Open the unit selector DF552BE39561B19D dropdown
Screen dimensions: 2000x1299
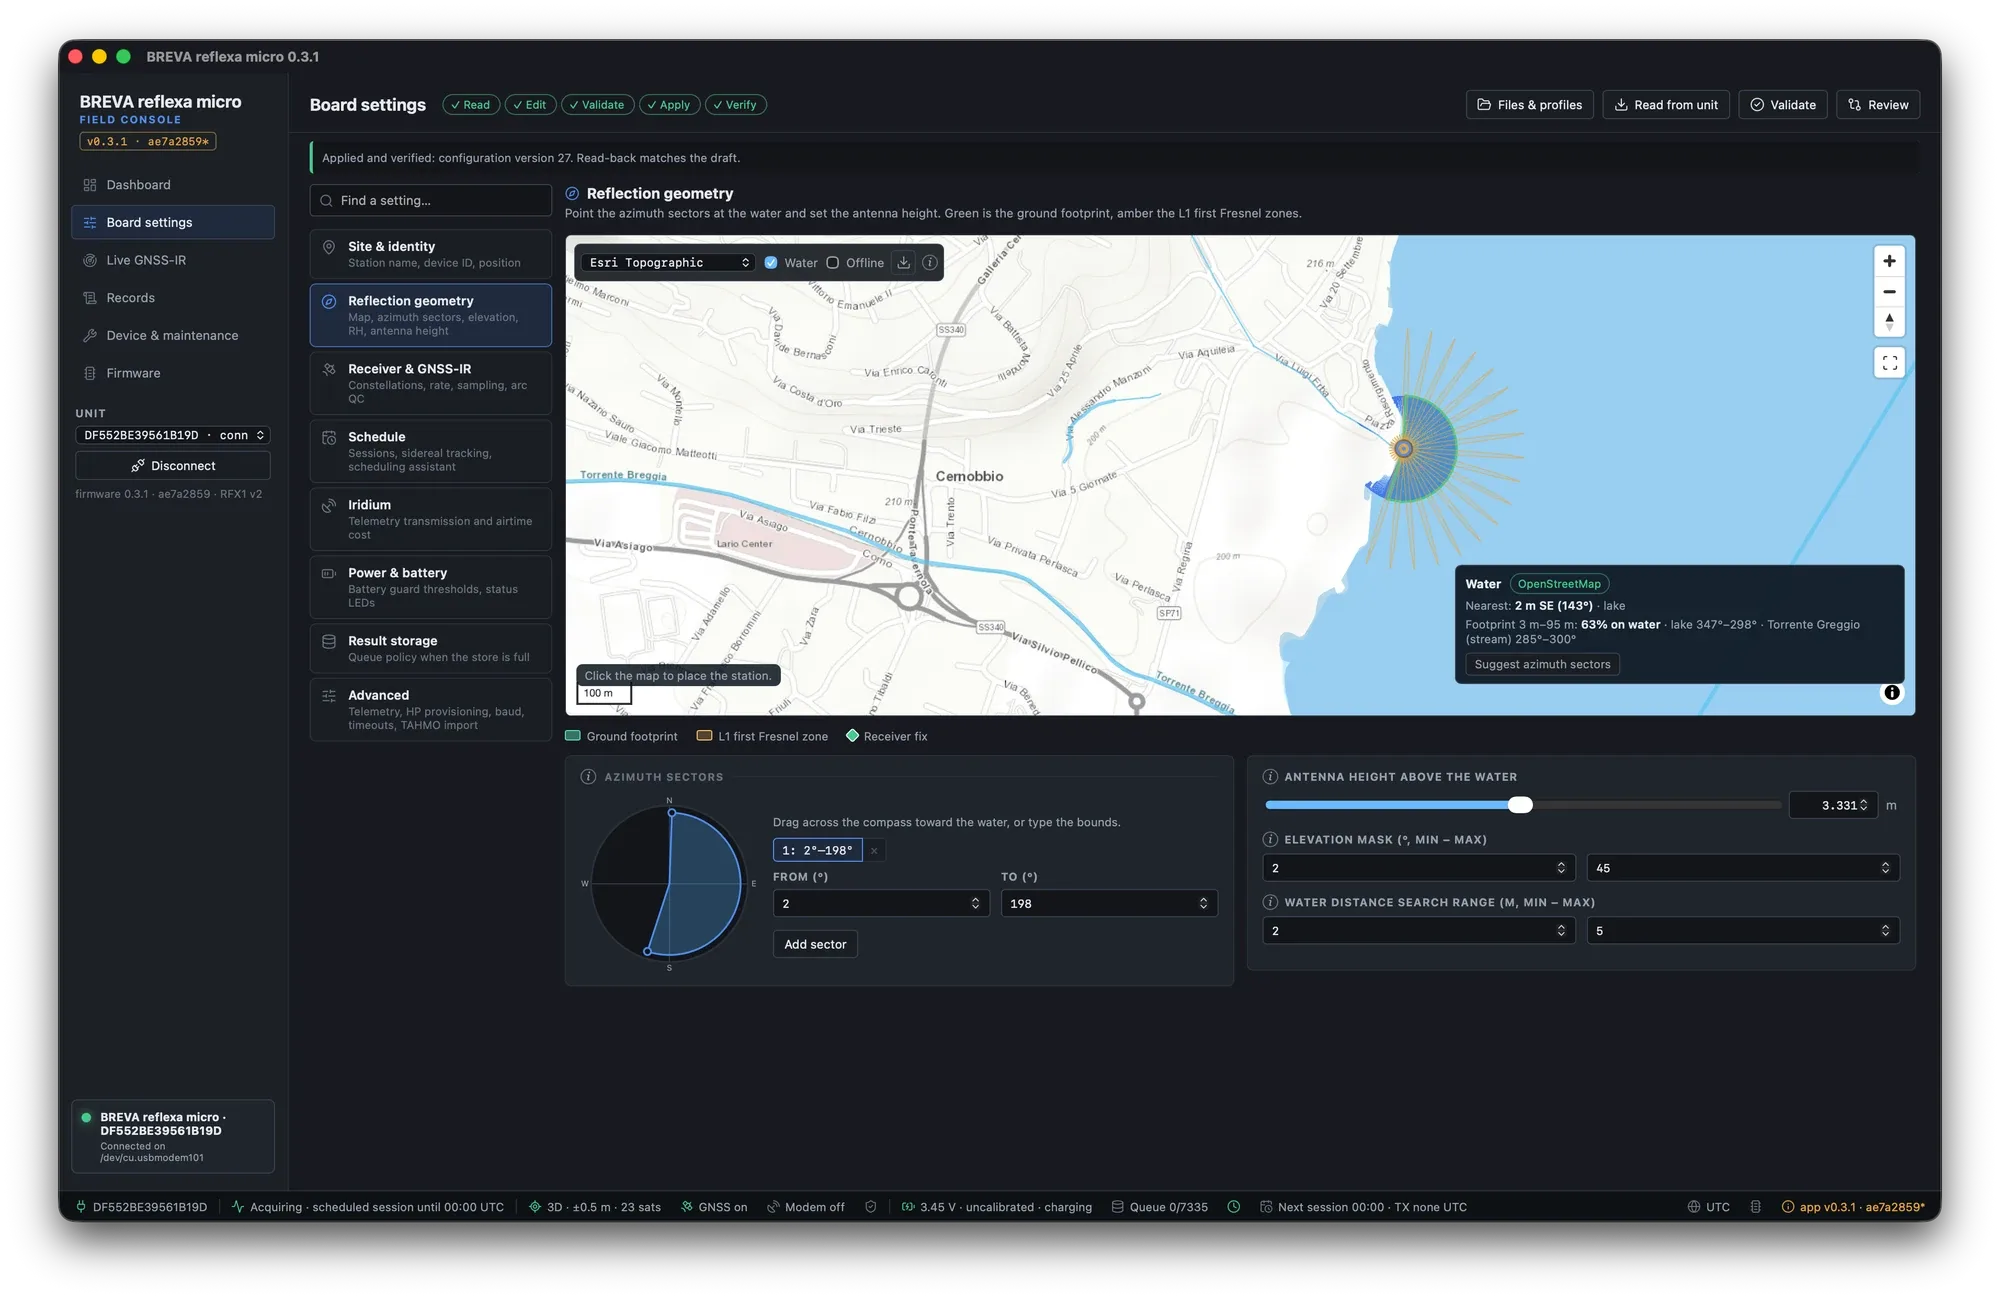pyautogui.click(x=173, y=435)
